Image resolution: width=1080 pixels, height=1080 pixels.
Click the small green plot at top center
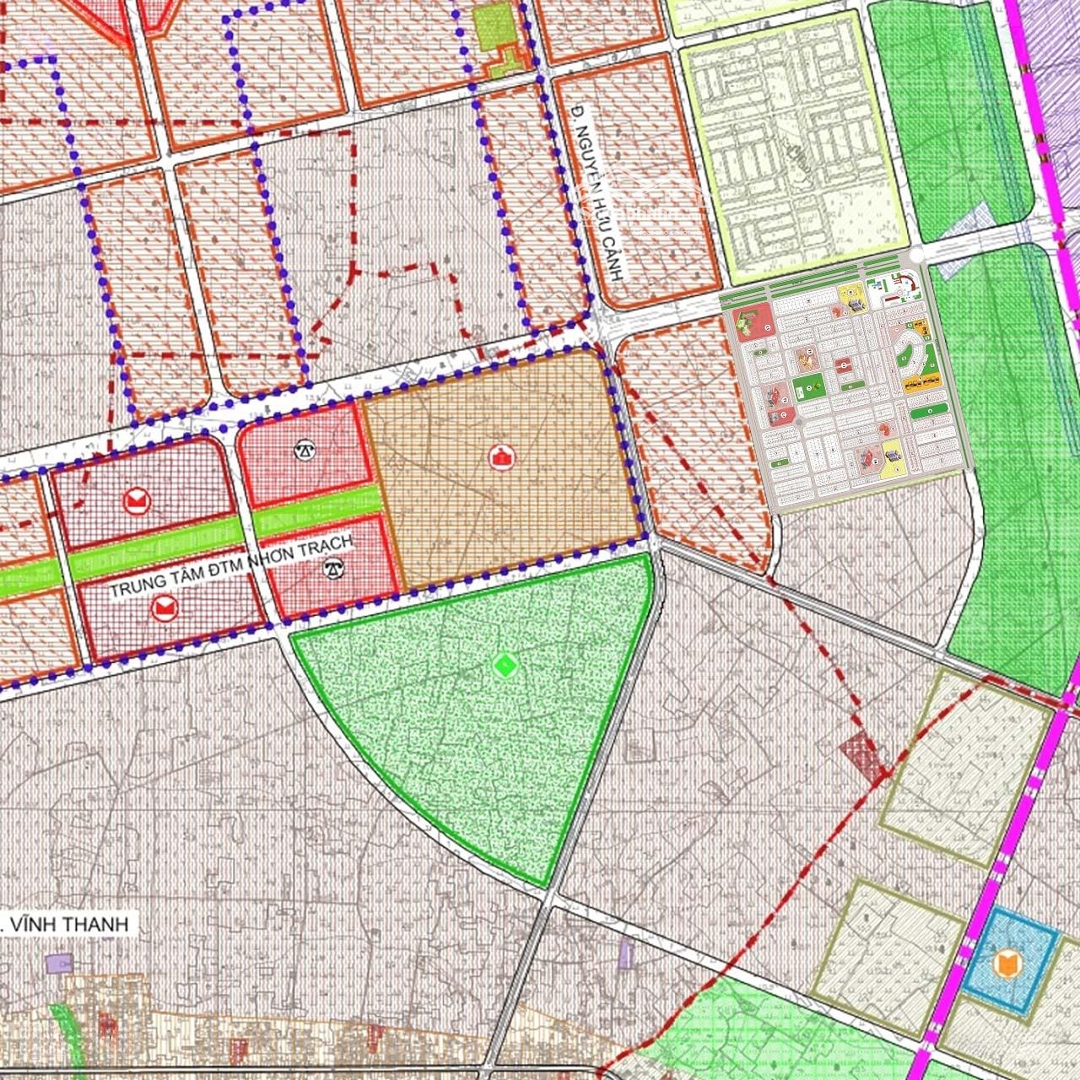coord(493,28)
